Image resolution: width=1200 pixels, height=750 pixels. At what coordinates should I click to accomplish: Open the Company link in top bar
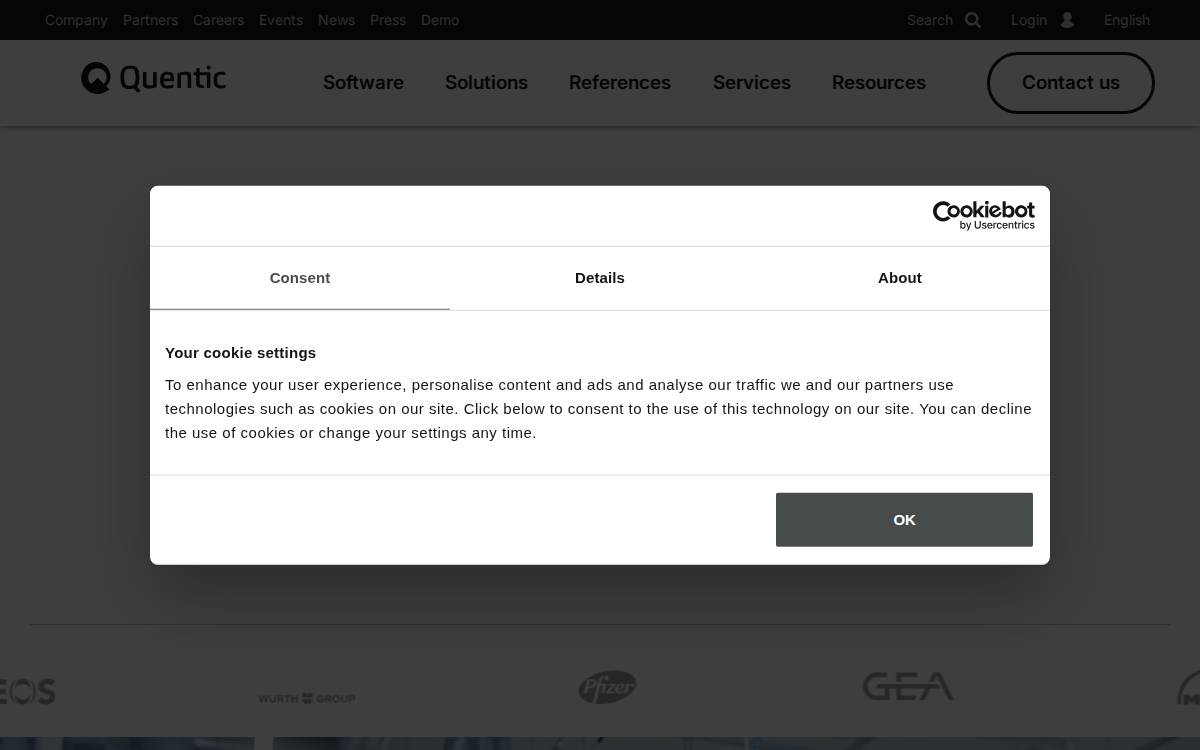pyautogui.click(x=76, y=20)
